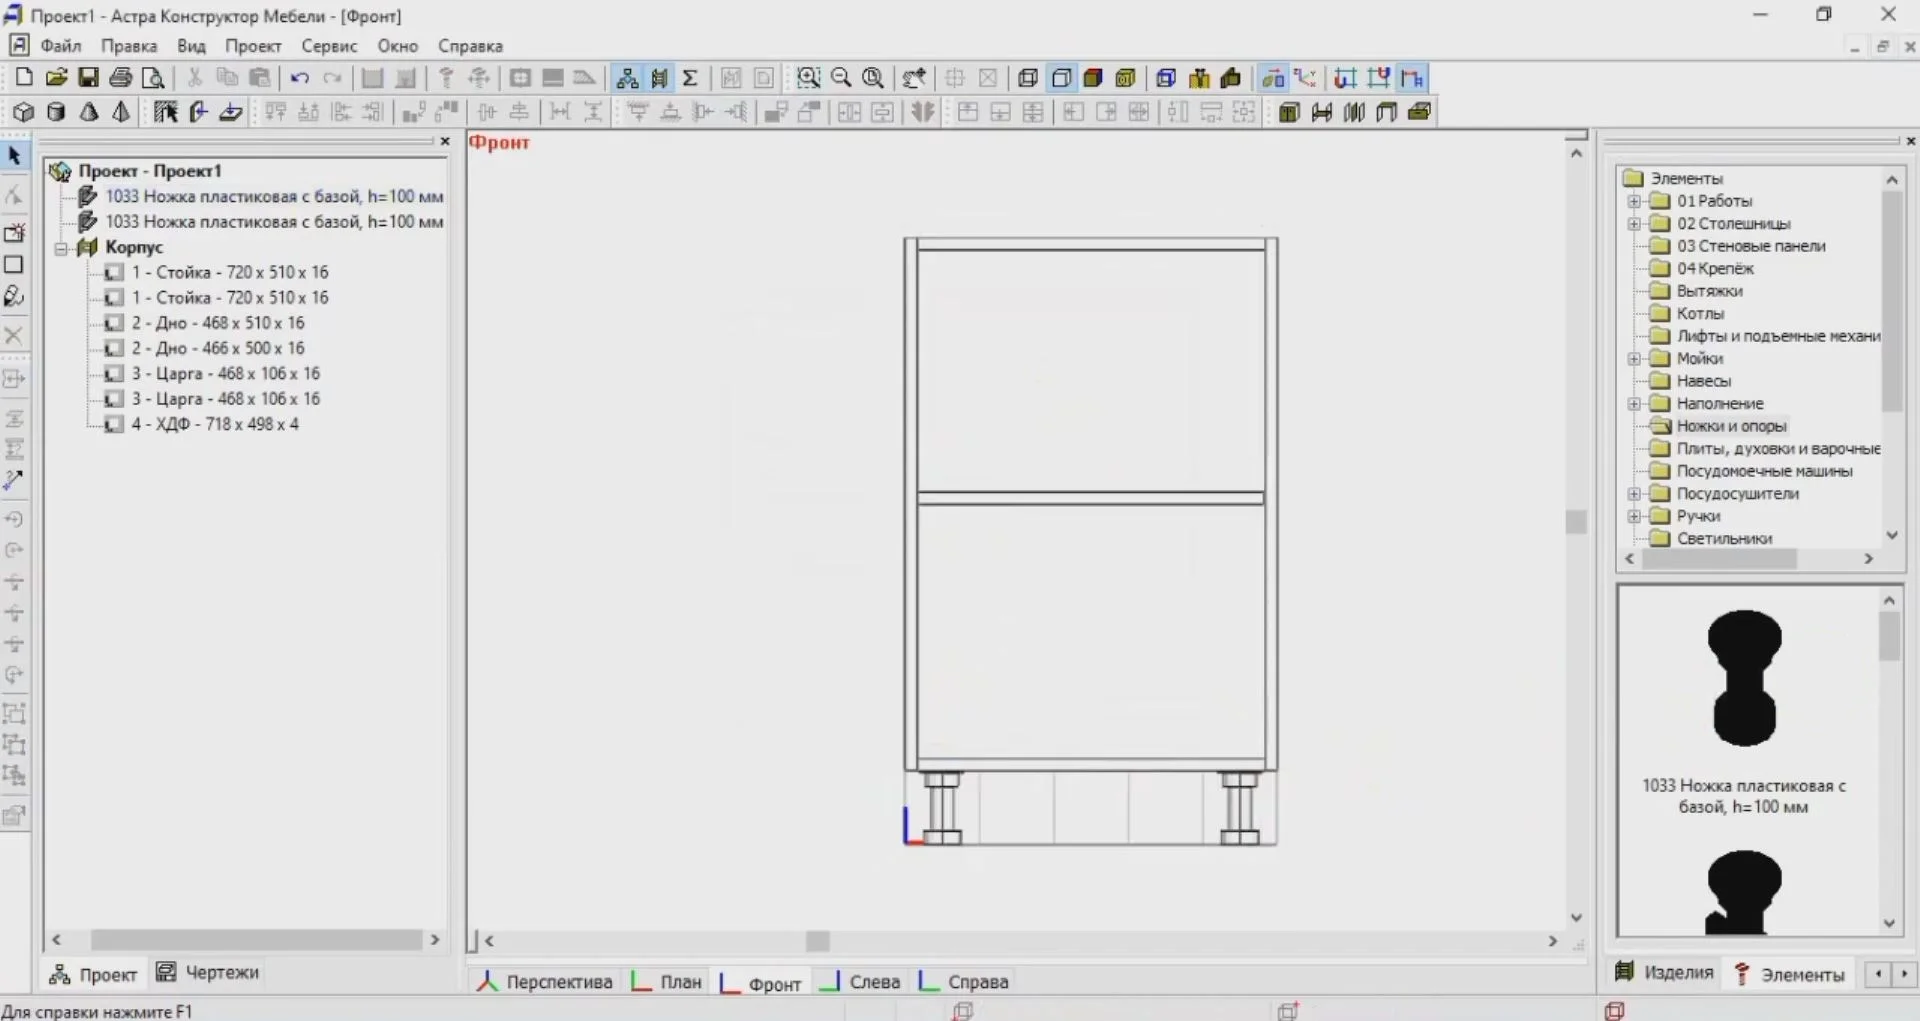This screenshot has height=1021, width=1920.
Task: Select the box primitive tool icon
Action: click(x=23, y=112)
